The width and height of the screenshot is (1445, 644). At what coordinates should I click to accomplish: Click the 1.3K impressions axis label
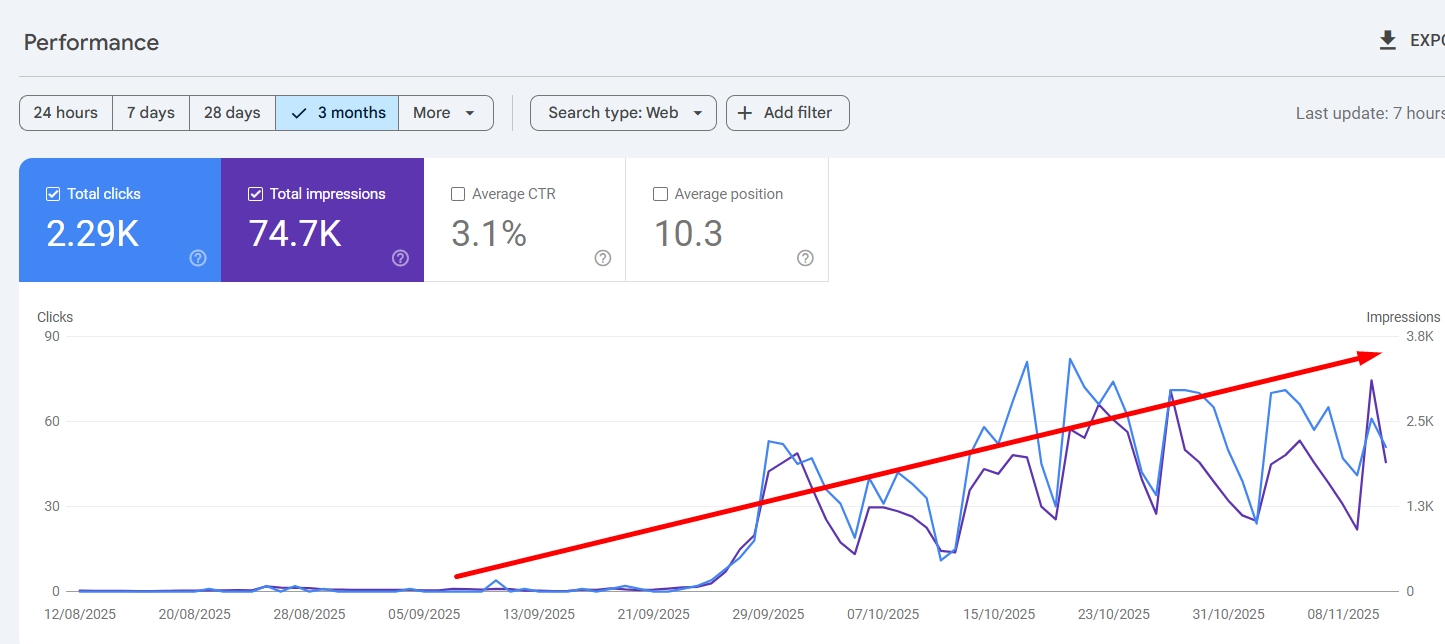click(1420, 507)
